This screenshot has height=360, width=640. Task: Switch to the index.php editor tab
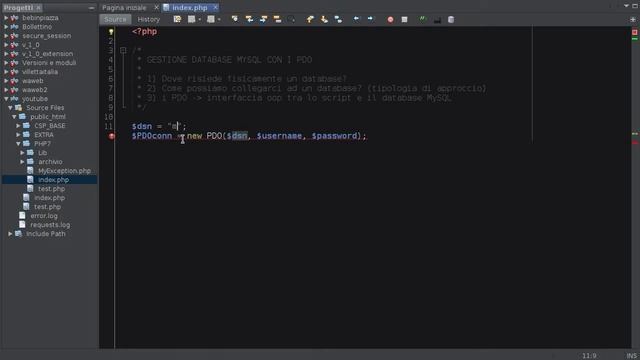189,8
